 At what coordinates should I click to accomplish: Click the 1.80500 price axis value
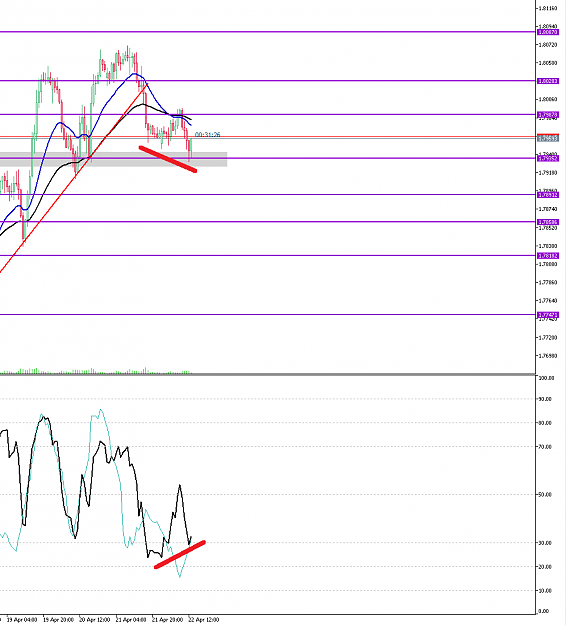(x=548, y=63)
